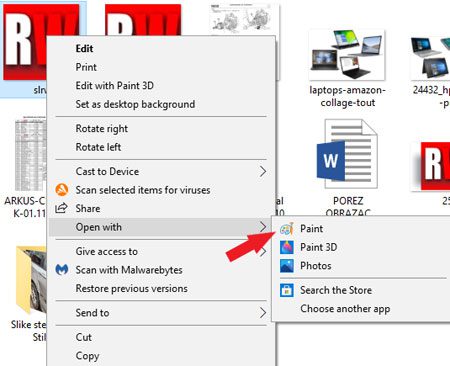
Task: Click the Malwarebytes logo icon
Action: [62, 270]
